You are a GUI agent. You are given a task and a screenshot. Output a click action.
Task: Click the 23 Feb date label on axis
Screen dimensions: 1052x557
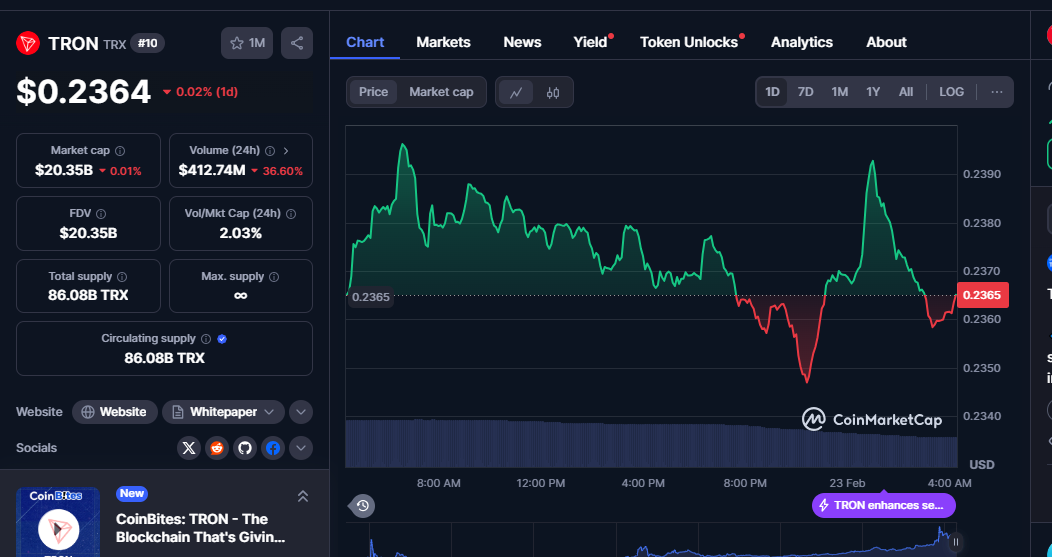[847, 483]
